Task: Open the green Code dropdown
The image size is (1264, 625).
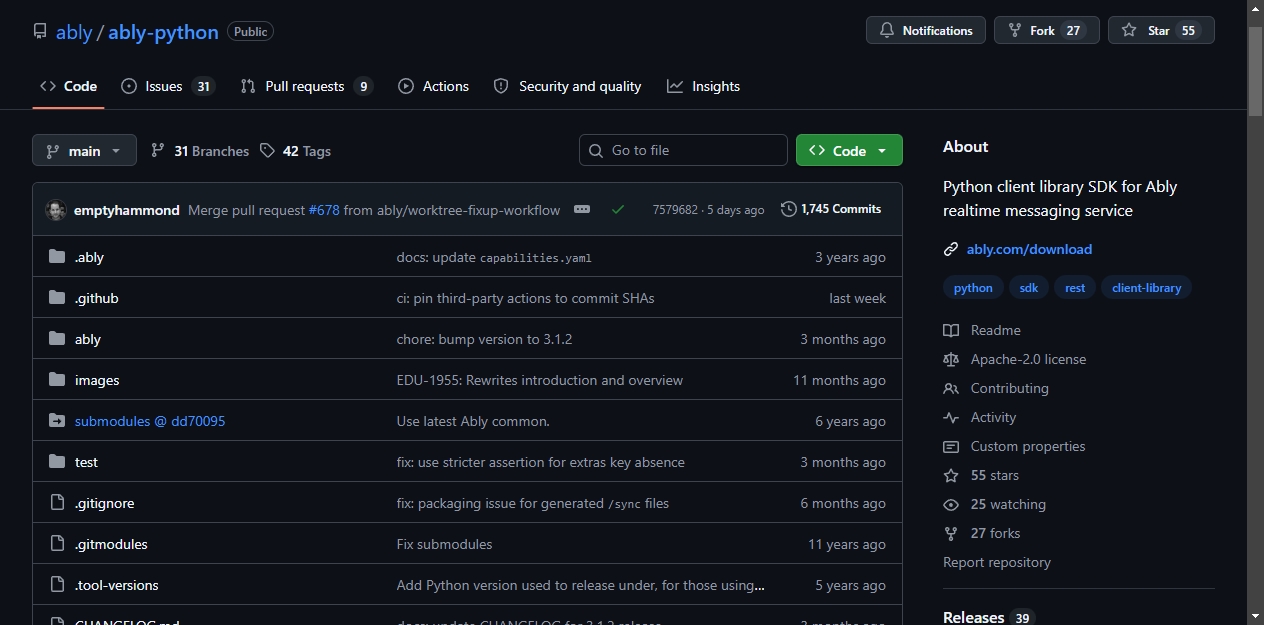Action: point(849,150)
